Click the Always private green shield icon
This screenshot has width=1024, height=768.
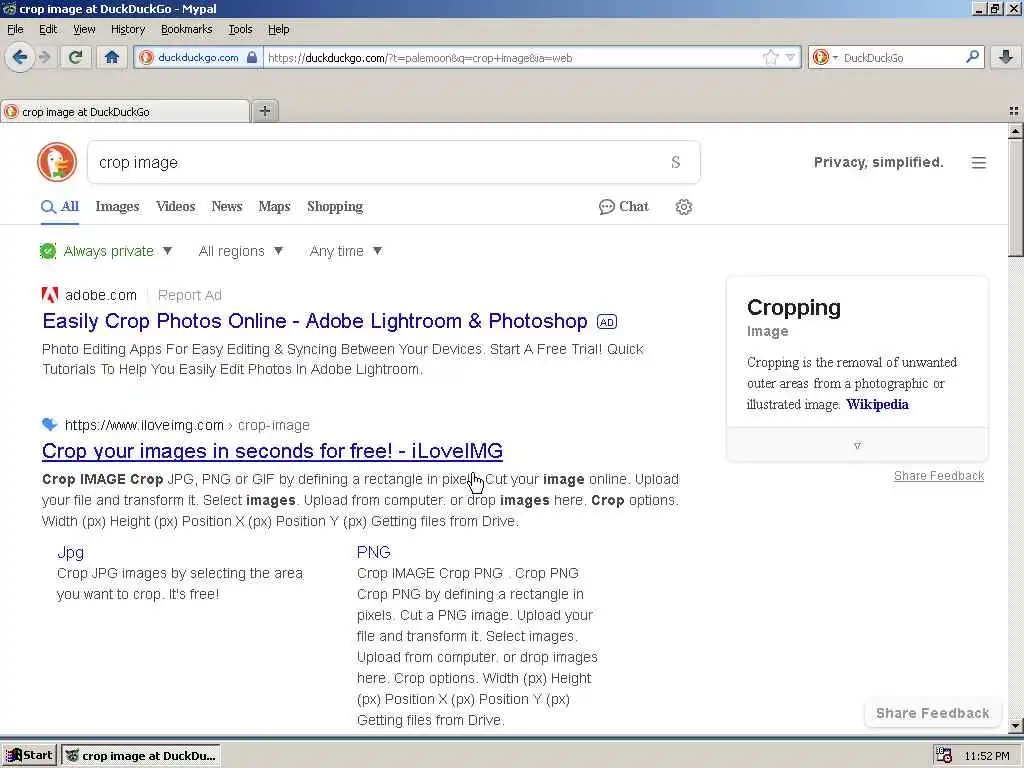tap(48, 251)
